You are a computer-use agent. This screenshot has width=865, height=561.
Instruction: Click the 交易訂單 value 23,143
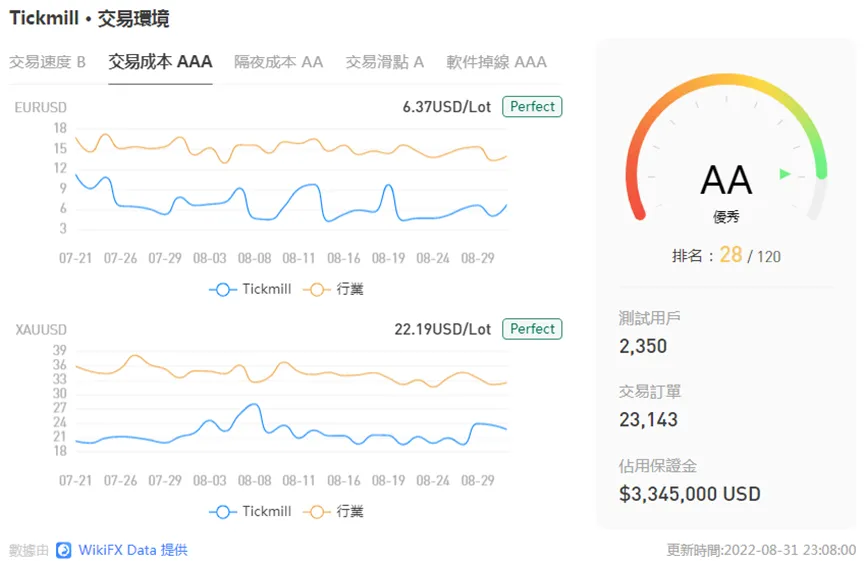(648, 420)
